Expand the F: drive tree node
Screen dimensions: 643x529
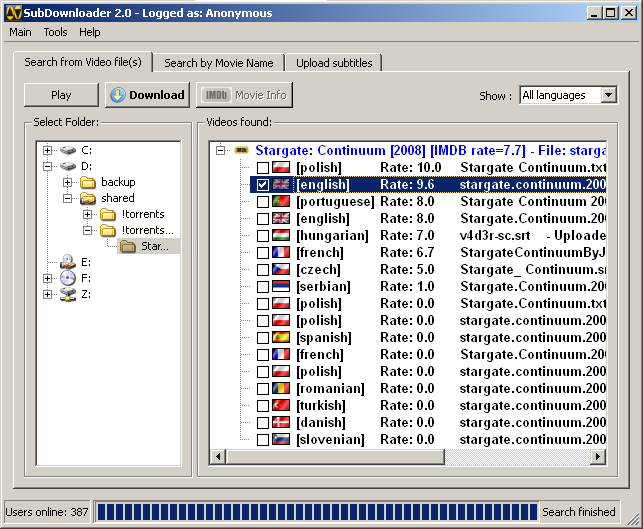[x=48, y=278]
